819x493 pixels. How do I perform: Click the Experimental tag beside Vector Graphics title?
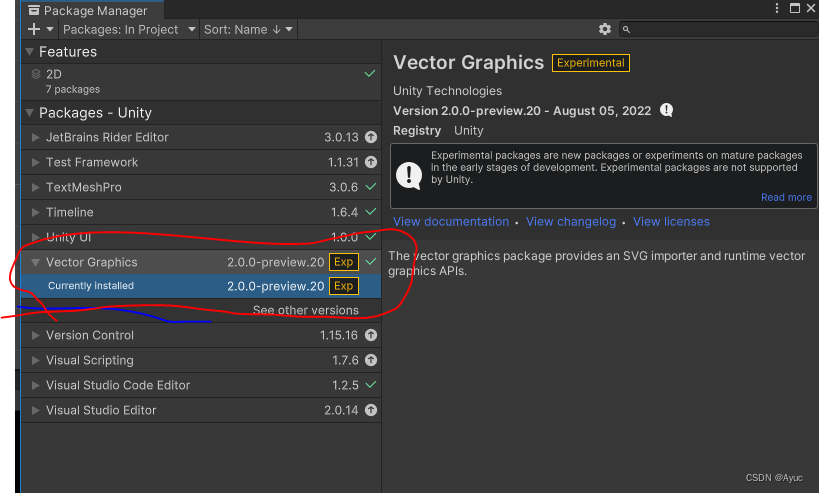tap(591, 63)
